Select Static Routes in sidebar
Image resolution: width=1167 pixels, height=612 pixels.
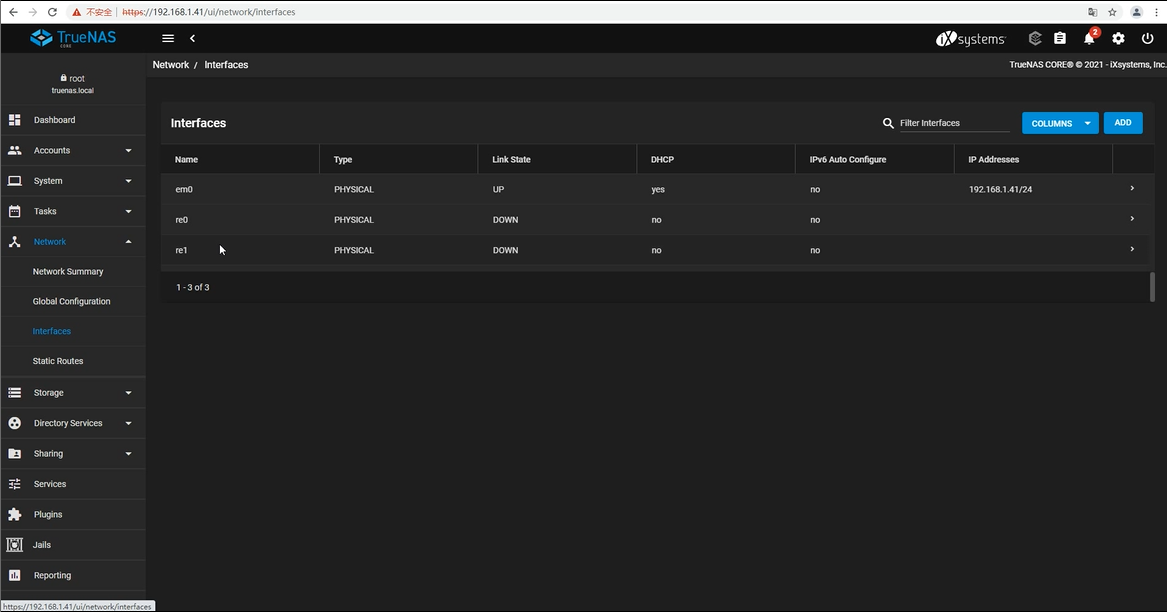pos(58,361)
